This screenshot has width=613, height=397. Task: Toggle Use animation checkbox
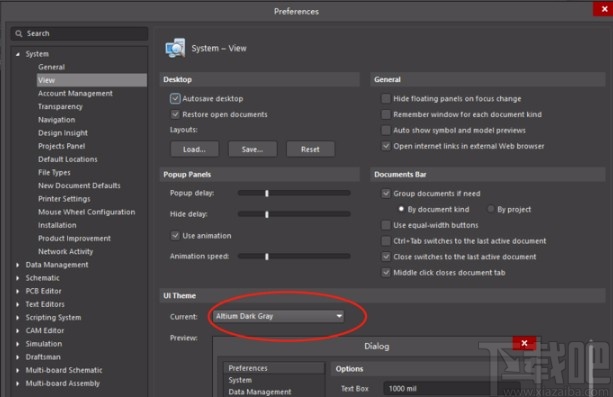pos(175,235)
